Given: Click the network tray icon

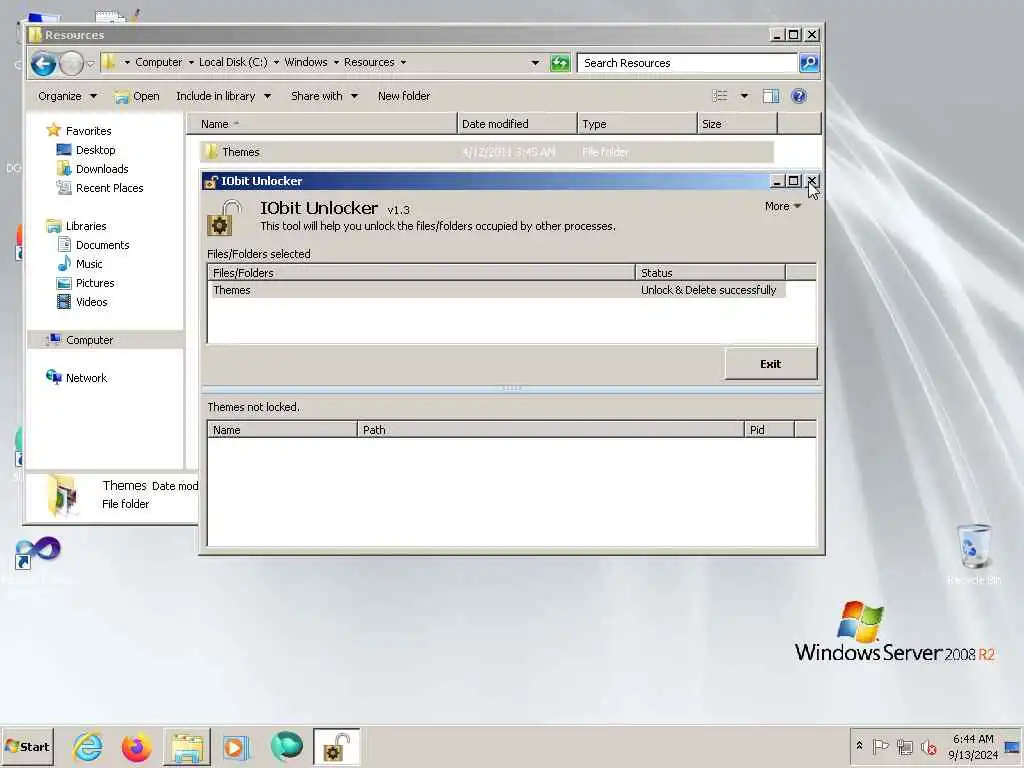Looking at the screenshot, I should click(904, 746).
